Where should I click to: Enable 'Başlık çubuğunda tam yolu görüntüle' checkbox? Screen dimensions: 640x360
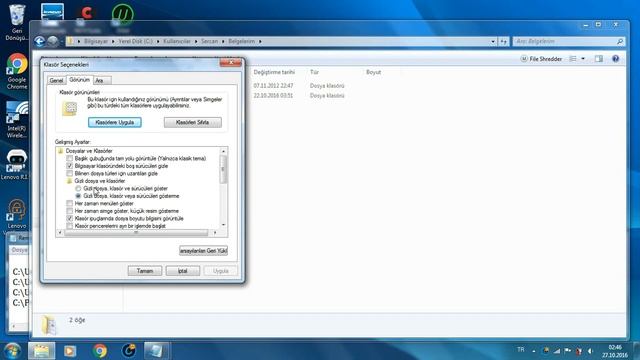(x=69, y=158)
